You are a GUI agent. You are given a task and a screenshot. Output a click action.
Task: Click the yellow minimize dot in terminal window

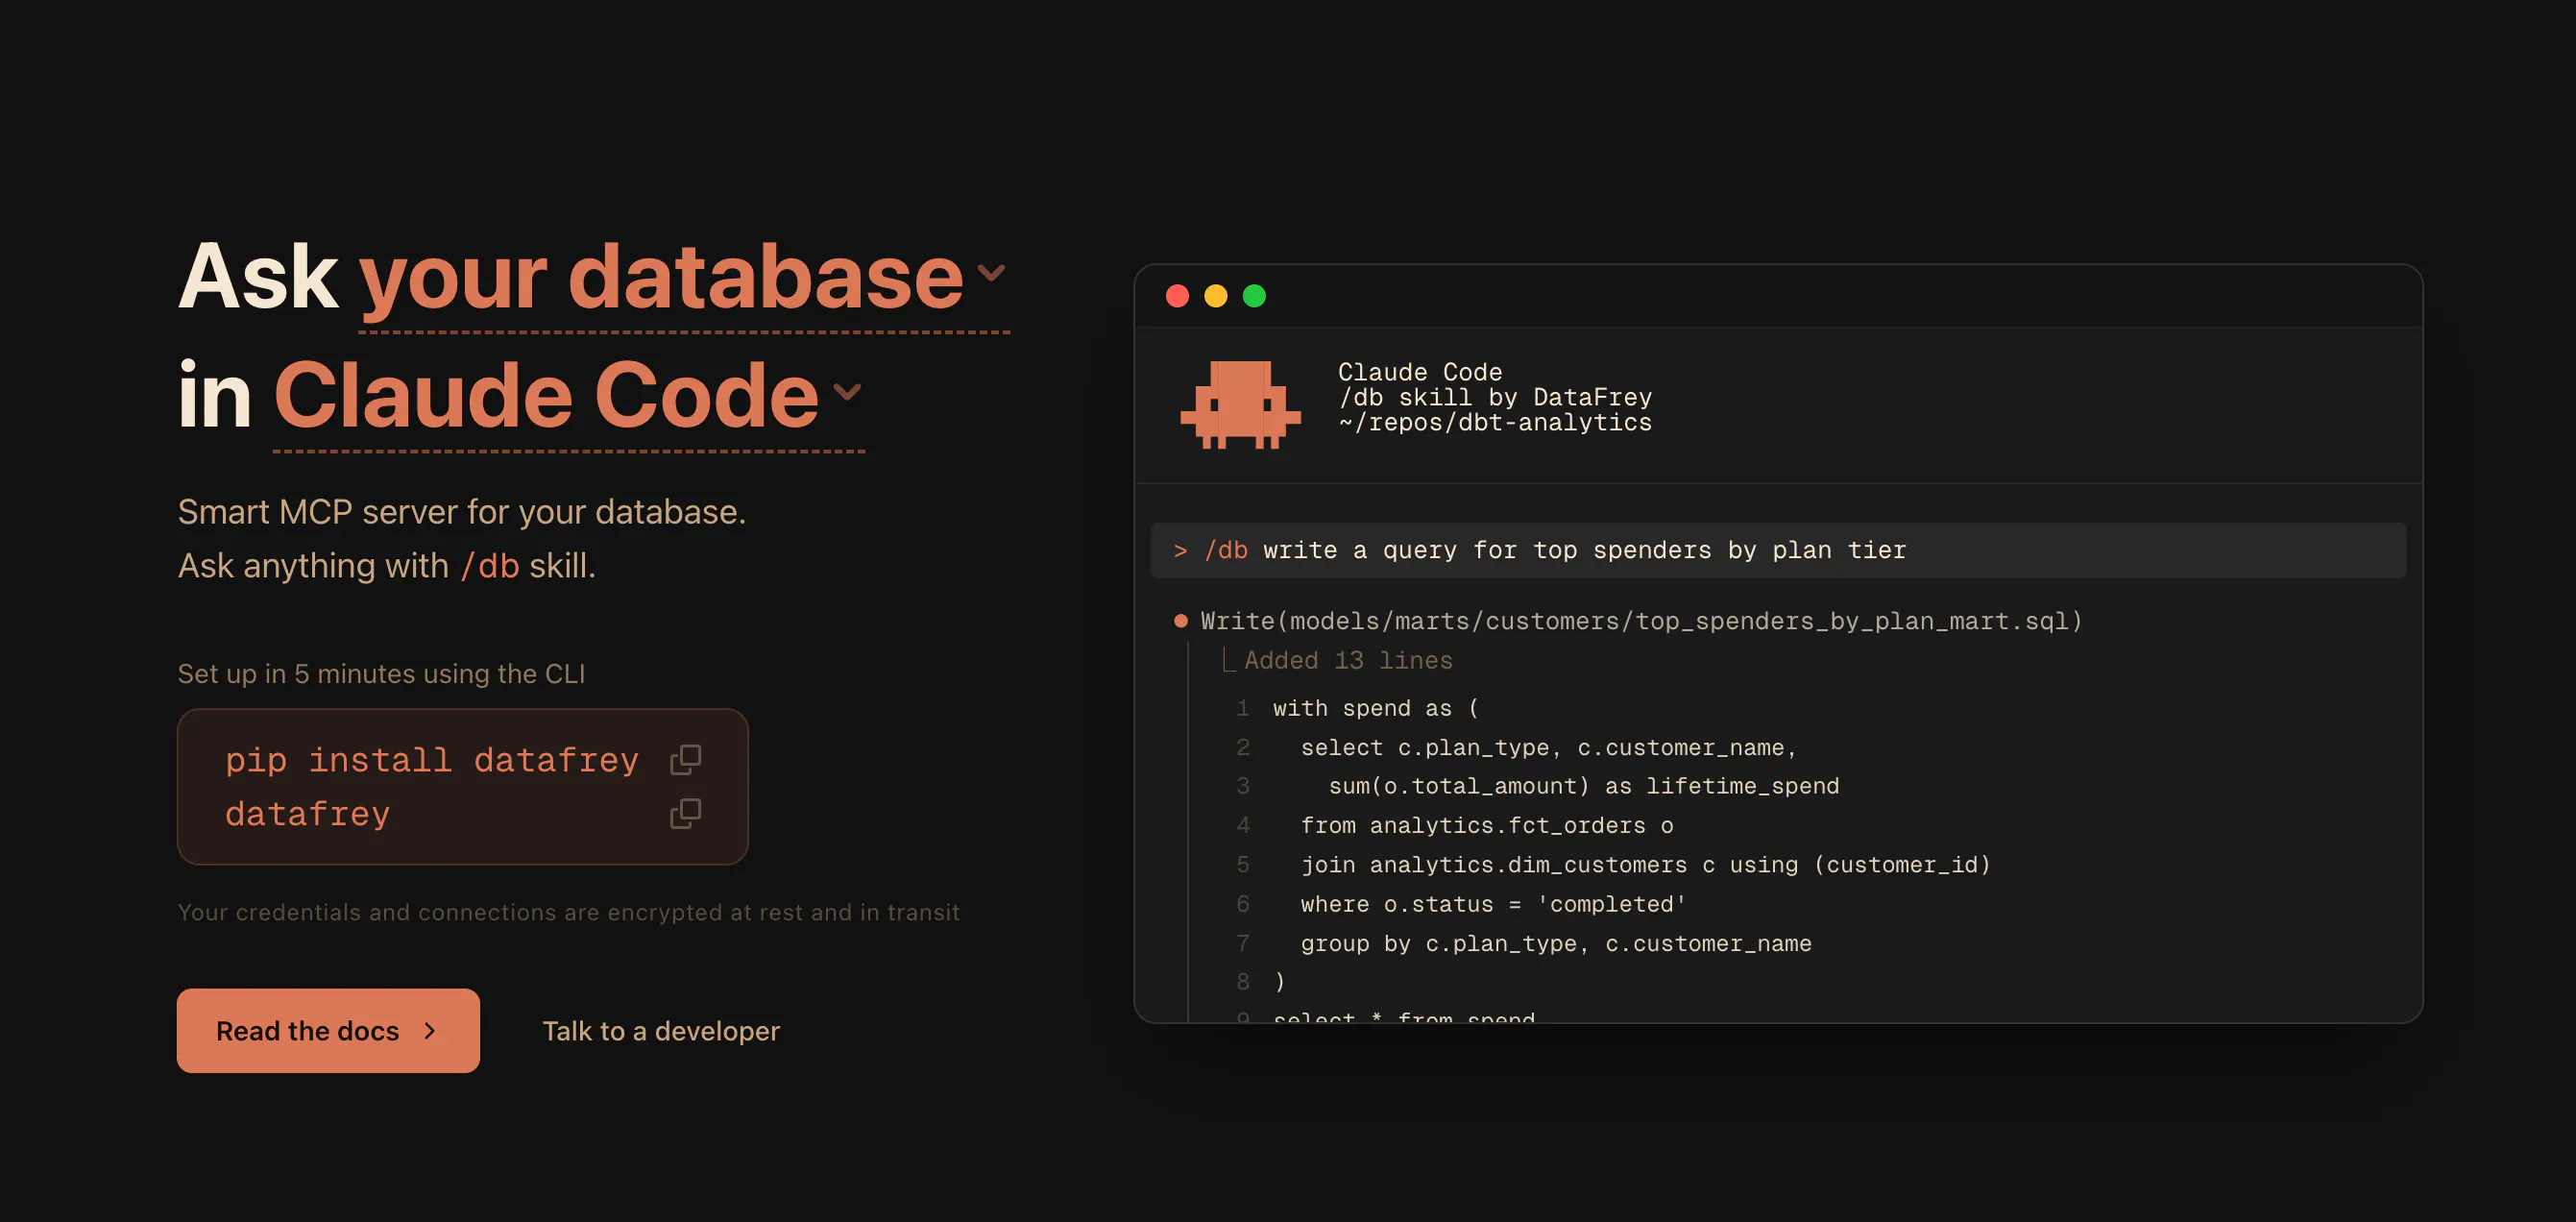(1215, 296)
